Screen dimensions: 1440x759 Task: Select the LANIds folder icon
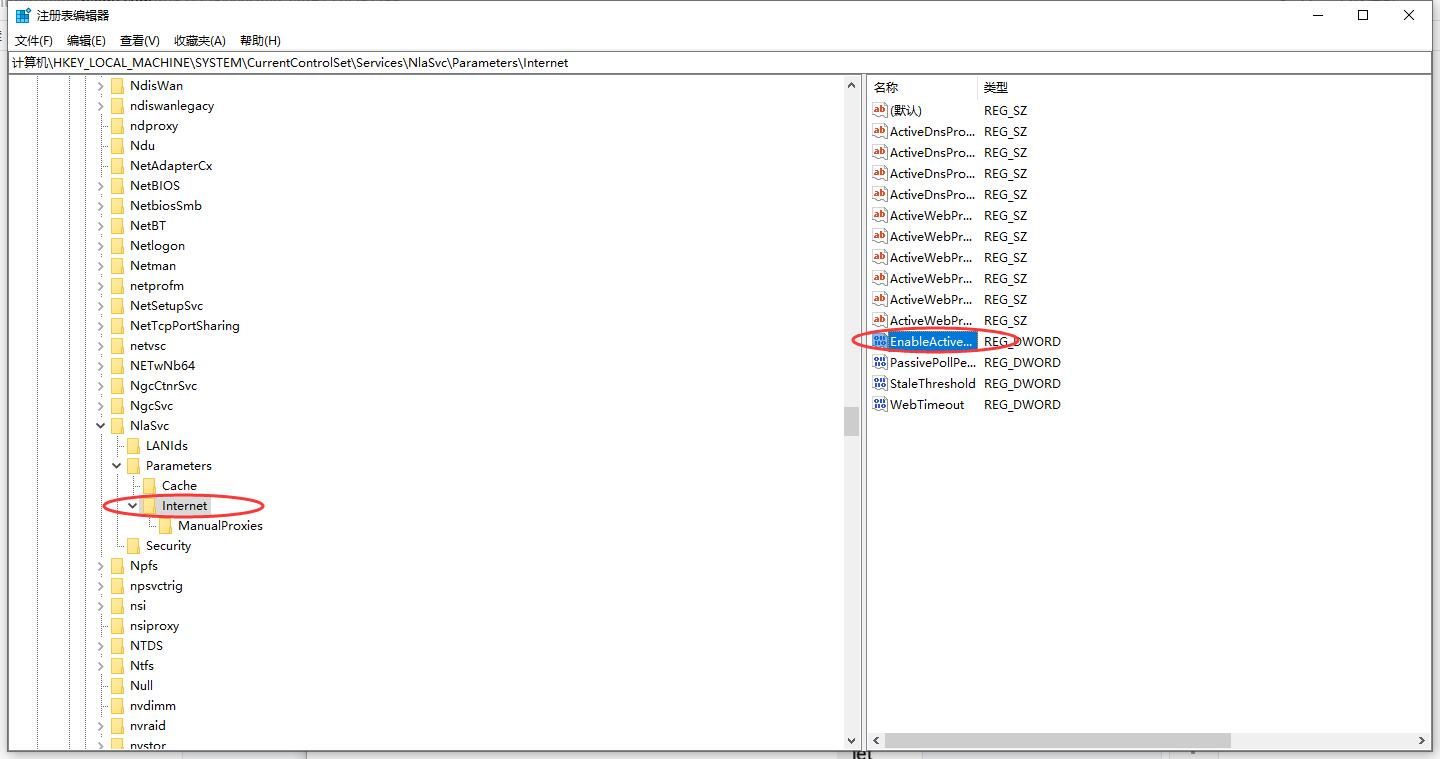[134, 446]
